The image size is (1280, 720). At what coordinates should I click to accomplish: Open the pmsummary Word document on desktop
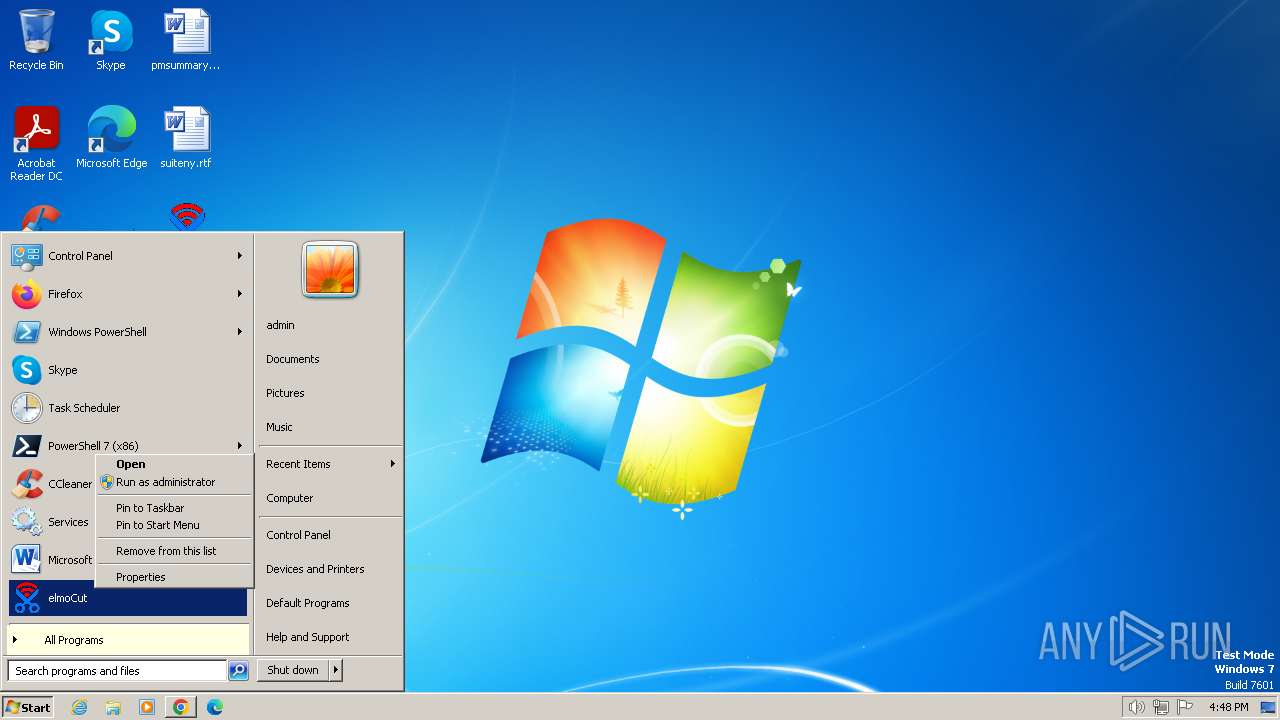coord(186,40)
